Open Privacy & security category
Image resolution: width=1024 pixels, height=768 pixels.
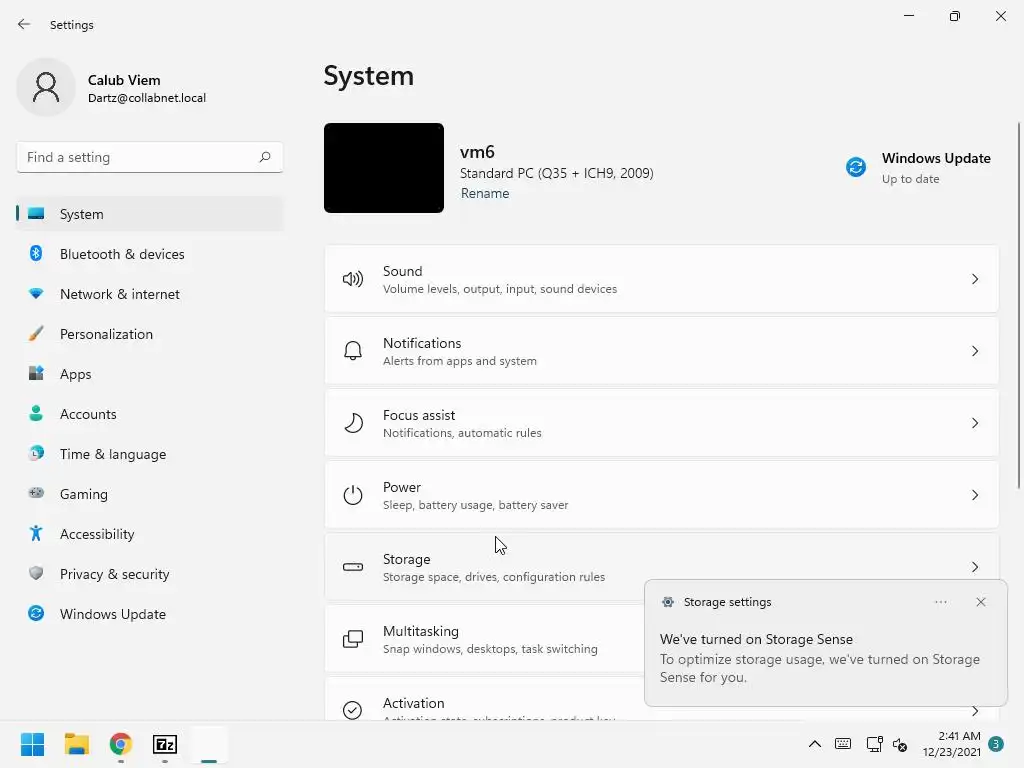[150, 574]
